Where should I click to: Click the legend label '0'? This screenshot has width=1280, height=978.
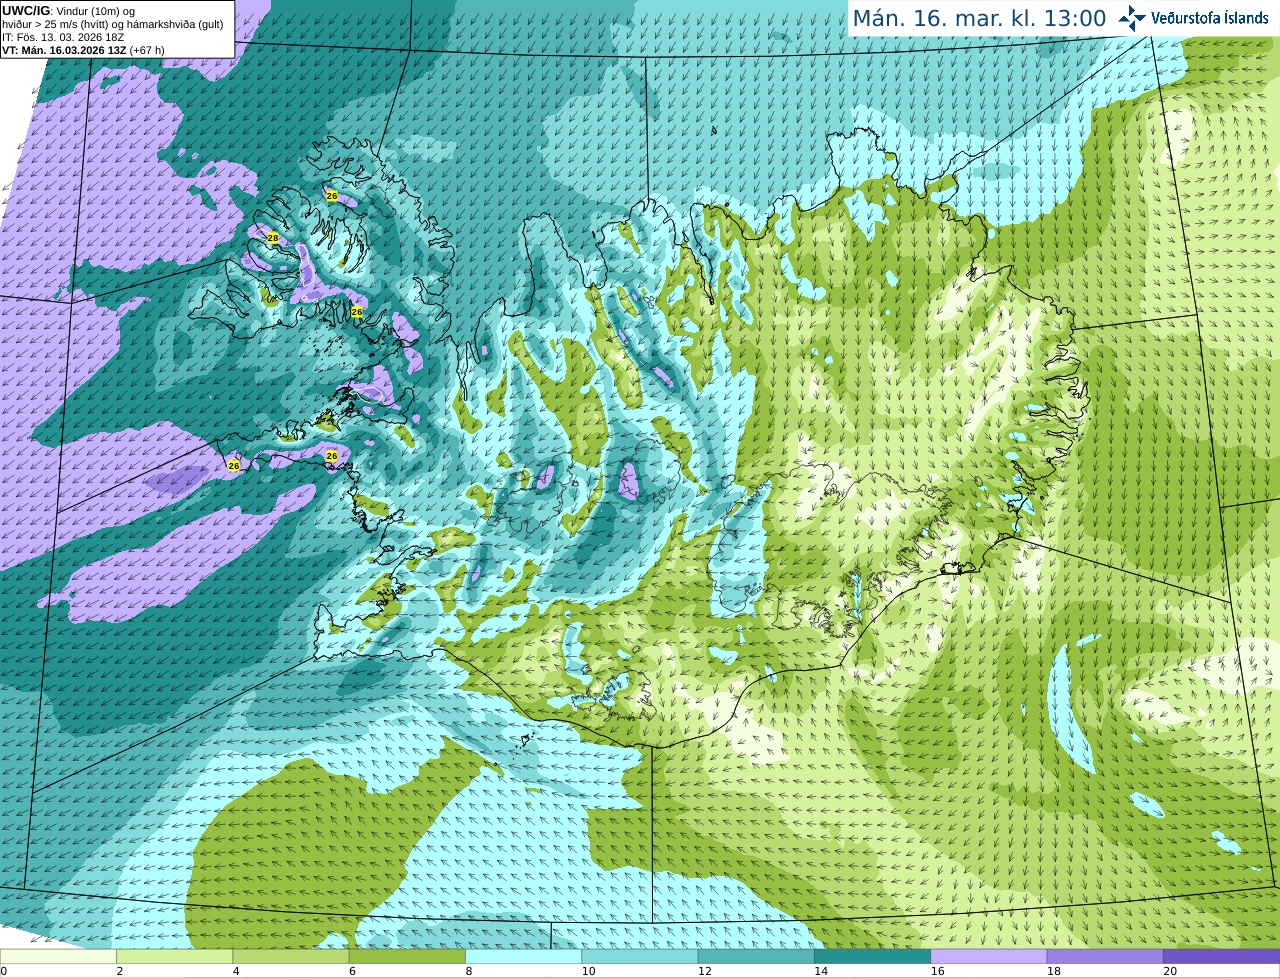(3, 971)
